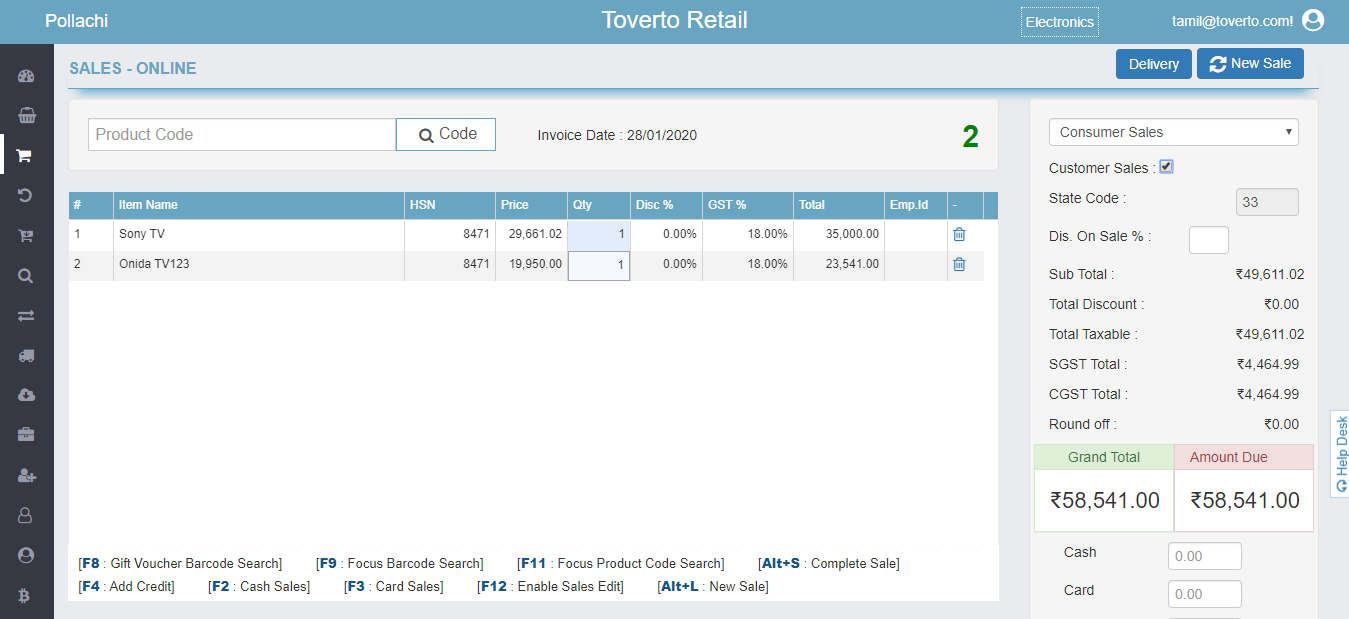Open the Consumer Sales dropdown
The image size is (1349, 619).
coord(1173,132)
